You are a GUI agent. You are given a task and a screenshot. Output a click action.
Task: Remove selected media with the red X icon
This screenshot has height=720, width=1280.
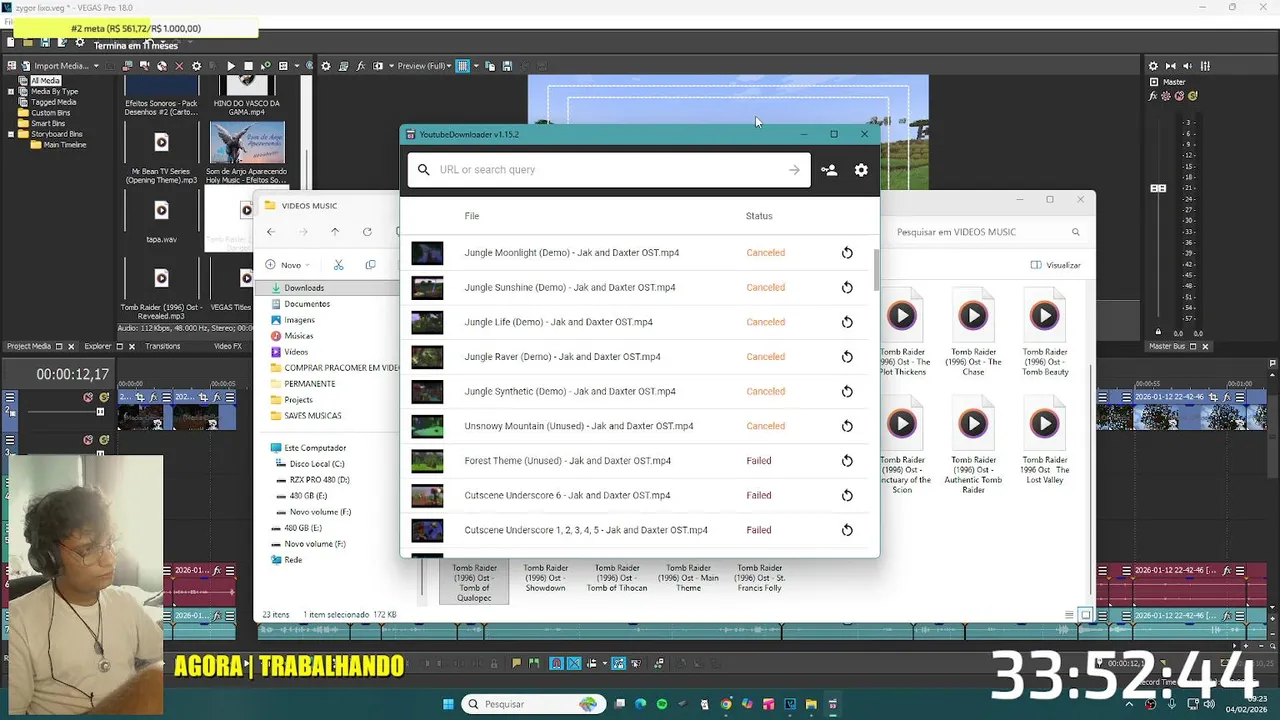[x=179, y=66]
